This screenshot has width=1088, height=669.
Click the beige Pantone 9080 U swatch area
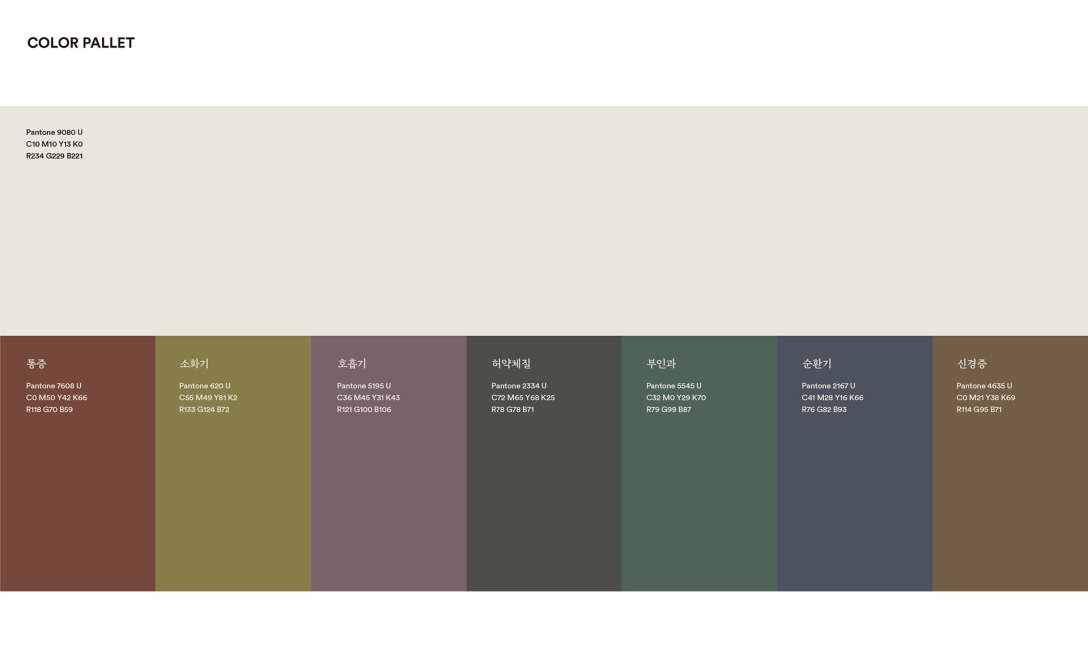pos(544,221)
